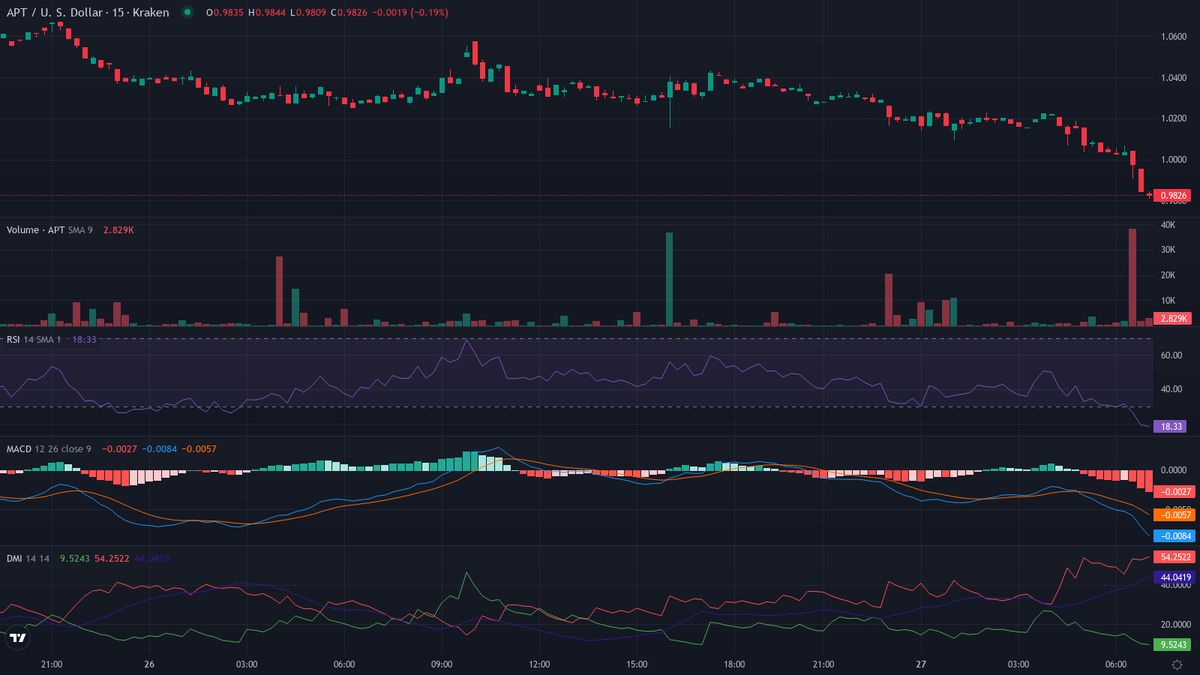This screenshot has width=1200, height=675.
Task: Click the 9.5243 value in the DMI legend
Action: click(x=75, y=559)
